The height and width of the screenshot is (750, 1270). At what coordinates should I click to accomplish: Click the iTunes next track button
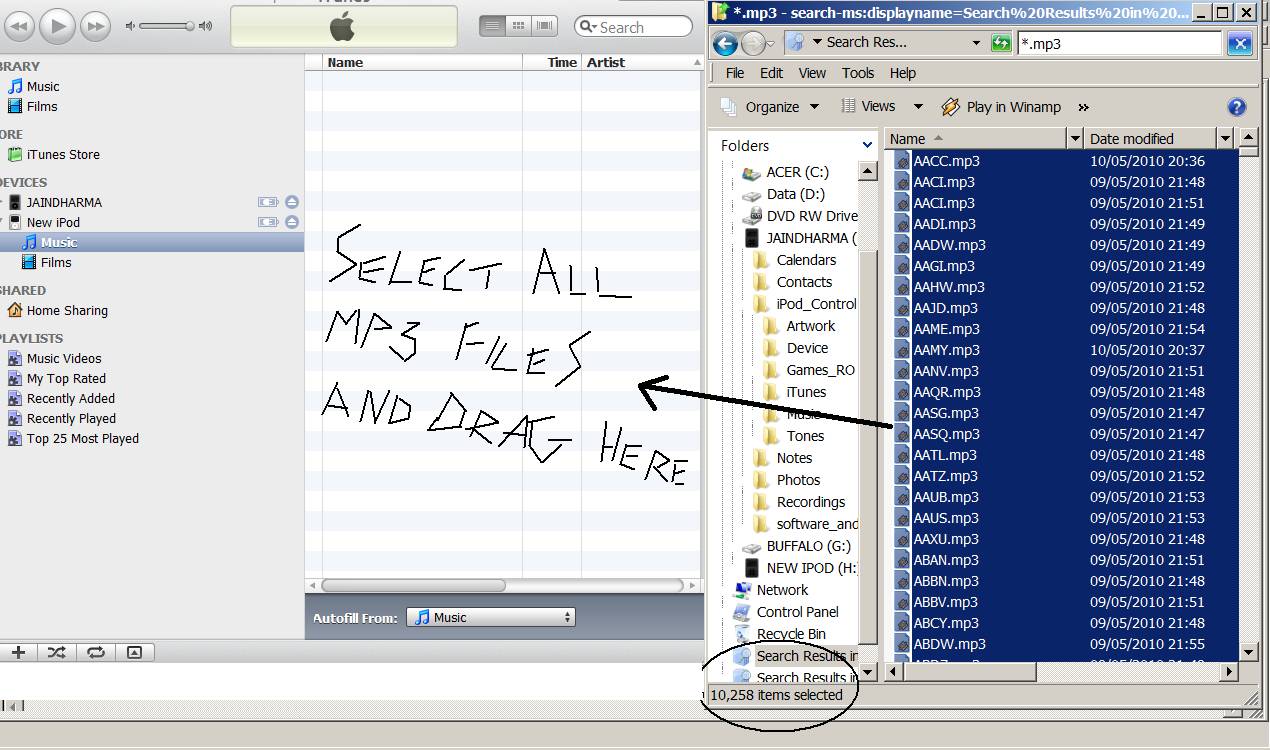click(x=95, y=26)
